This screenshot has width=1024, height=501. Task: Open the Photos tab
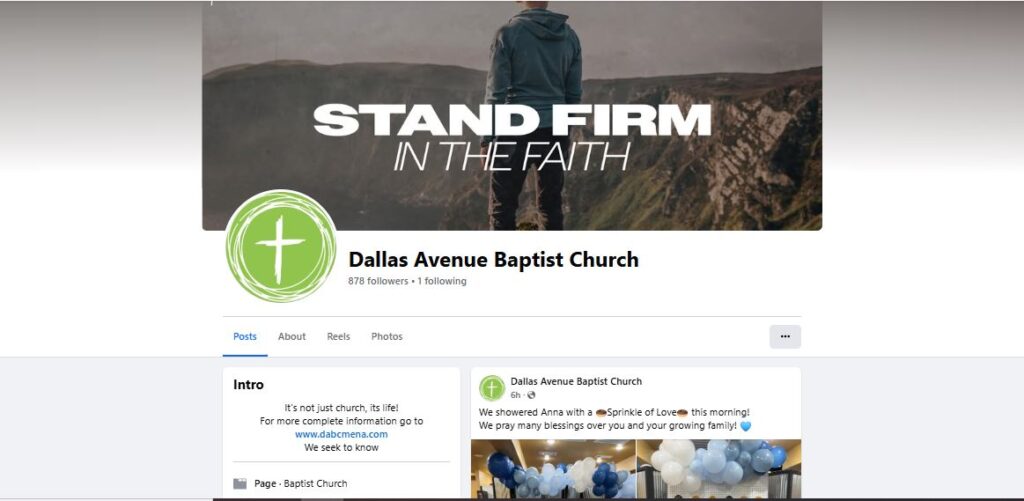click(x=387, y=336)
